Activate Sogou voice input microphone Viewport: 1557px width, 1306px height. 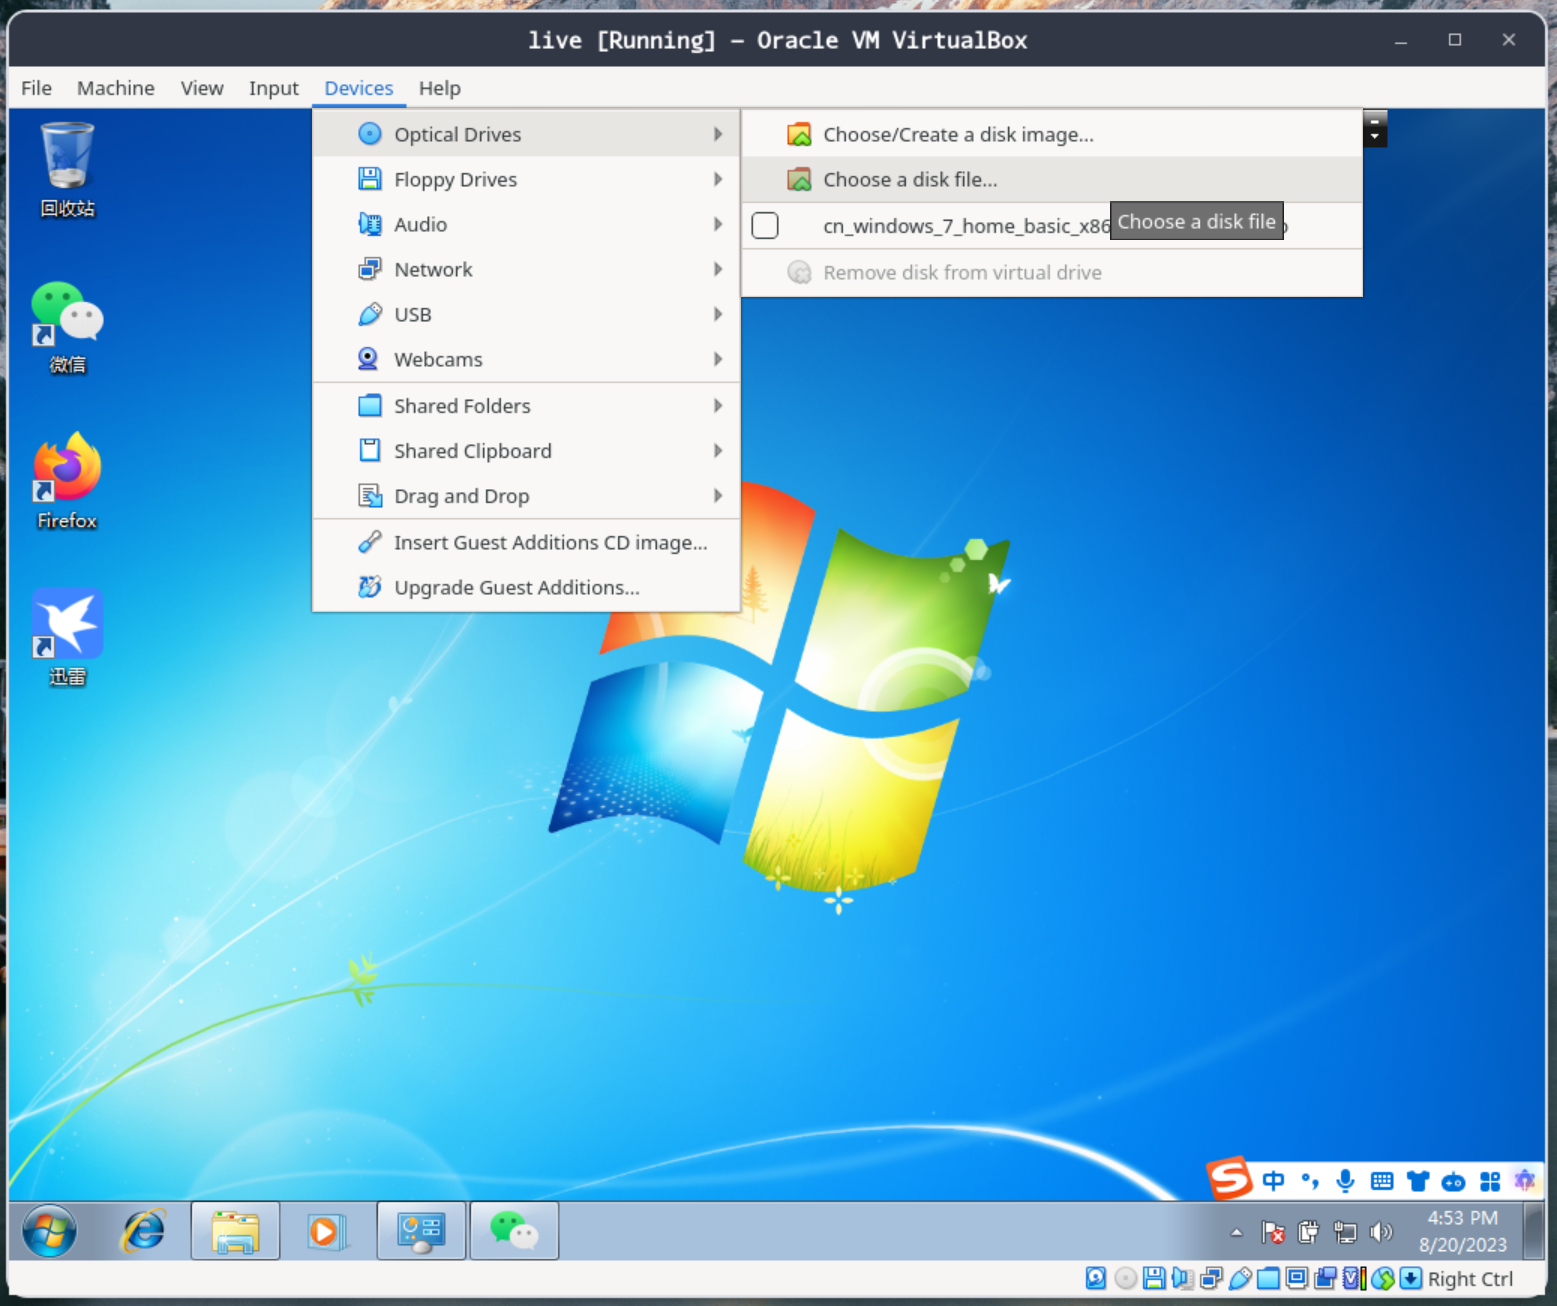coord(1346,1181)
